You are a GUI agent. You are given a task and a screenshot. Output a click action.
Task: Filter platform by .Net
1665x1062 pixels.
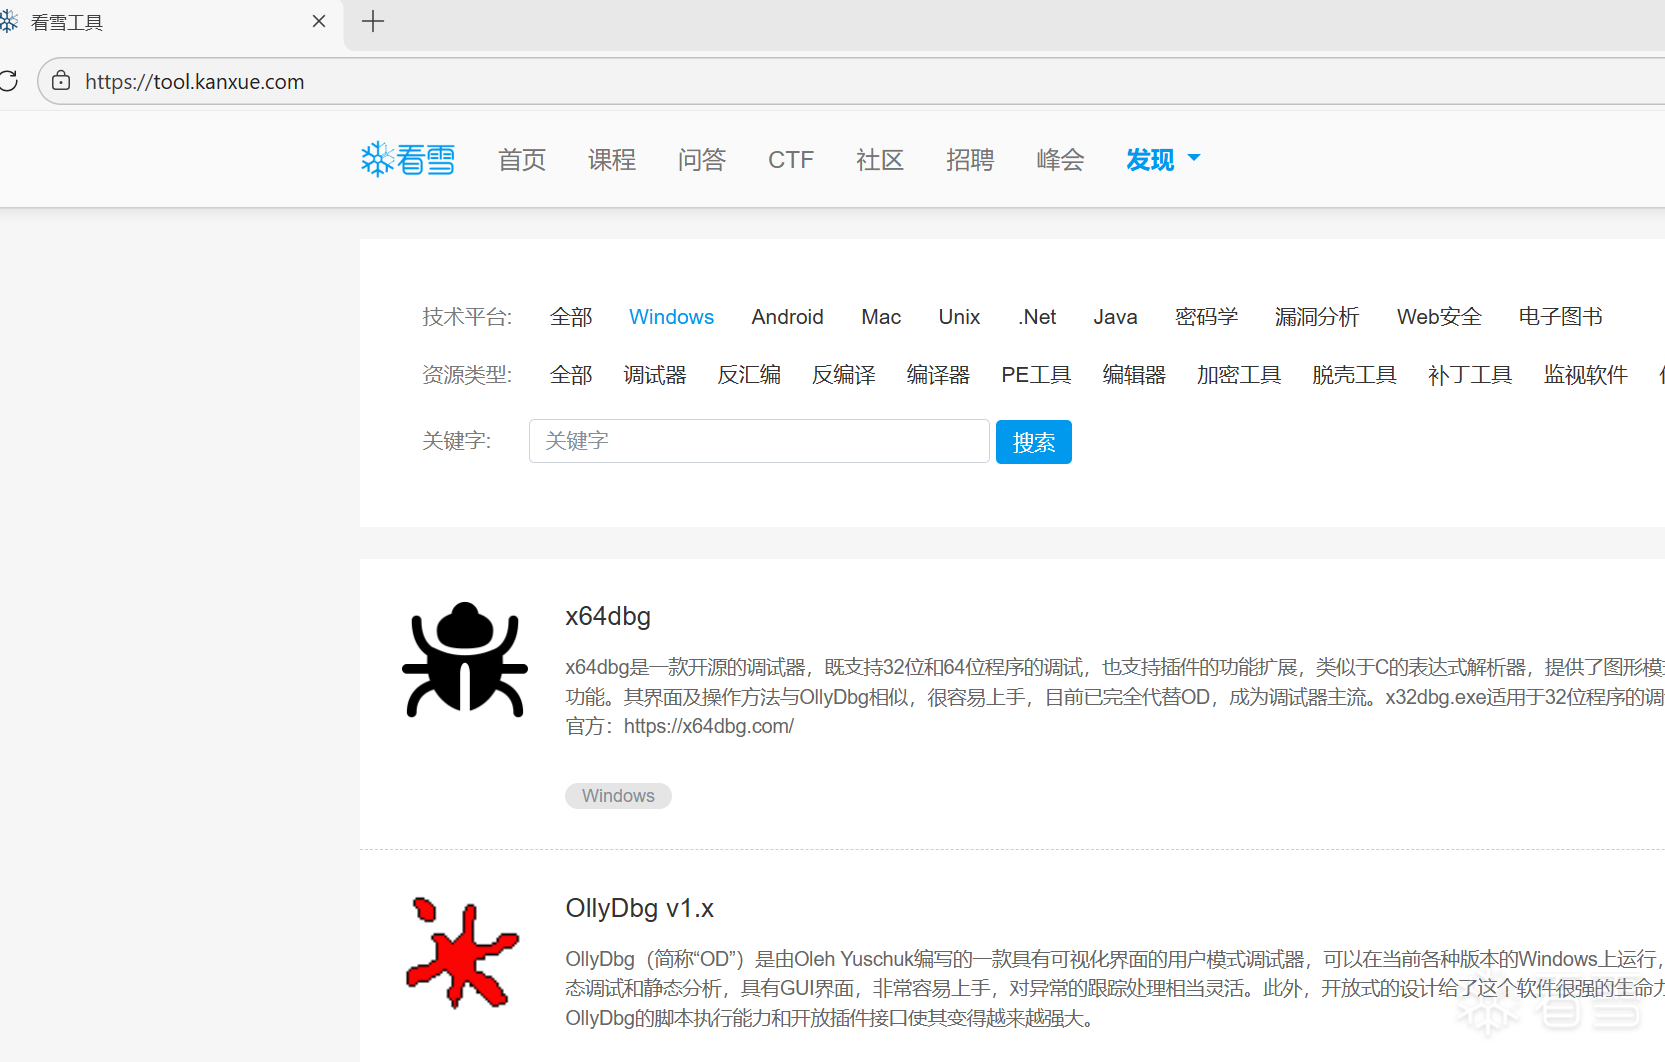pyautogui.click(x=1037, y=317)
